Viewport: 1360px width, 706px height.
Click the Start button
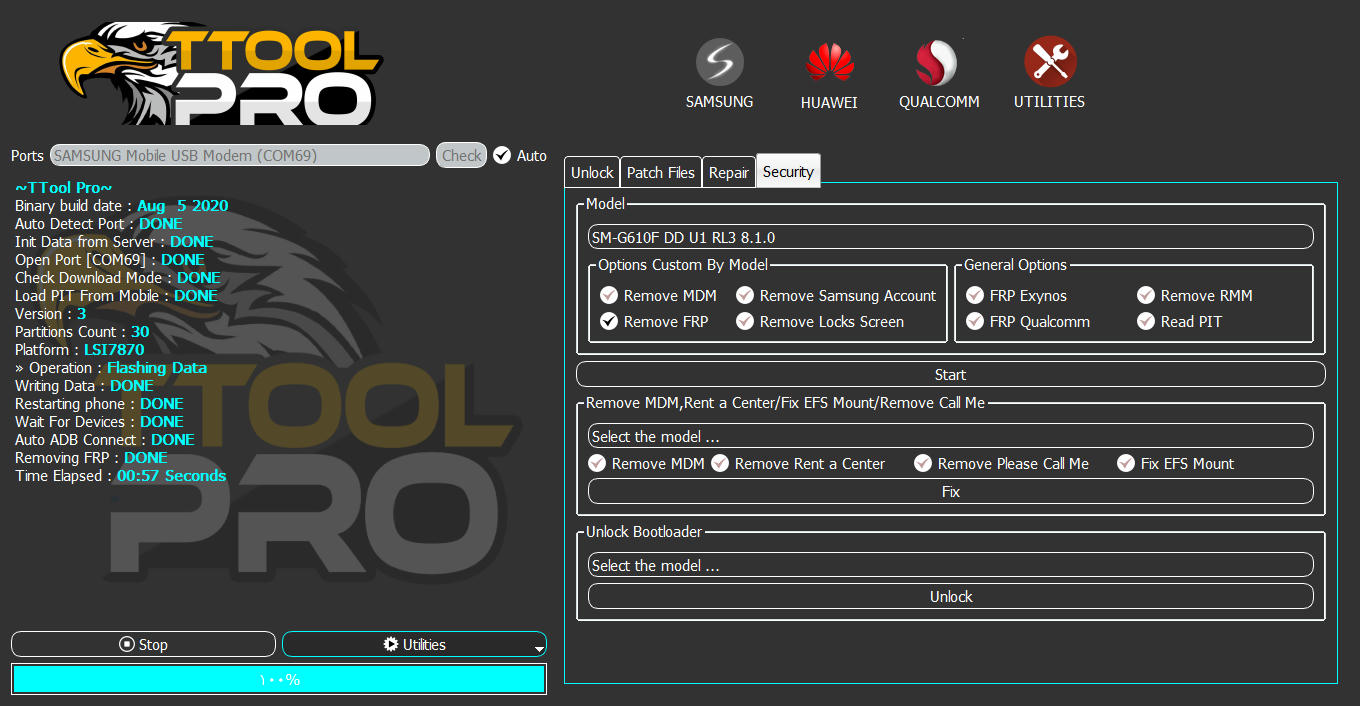(x=950, y=374)
